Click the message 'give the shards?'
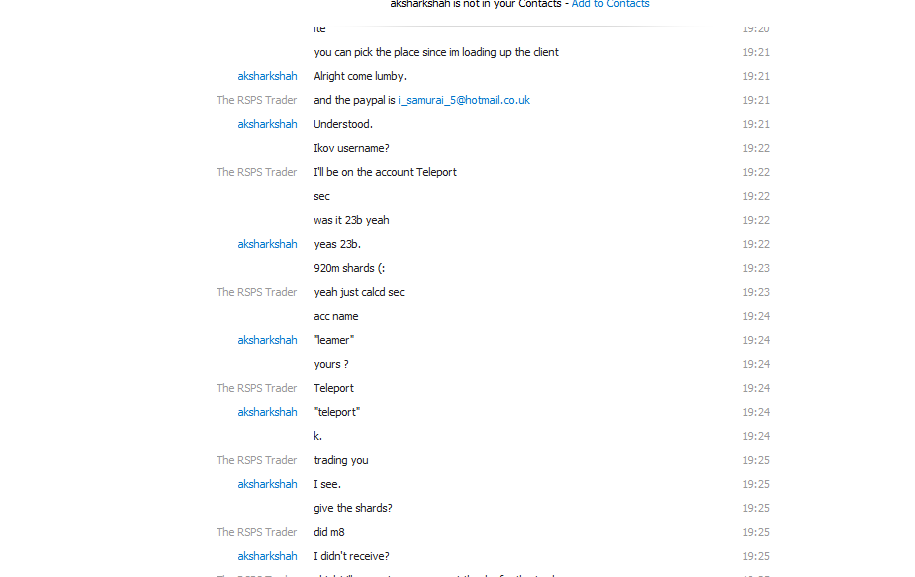The image size is (915, 577). coord(352,508)
